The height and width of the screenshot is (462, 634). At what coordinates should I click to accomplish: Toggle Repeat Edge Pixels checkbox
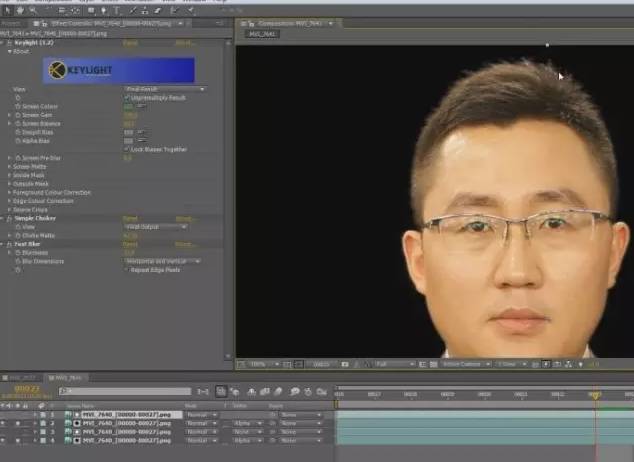click(127, 270)
